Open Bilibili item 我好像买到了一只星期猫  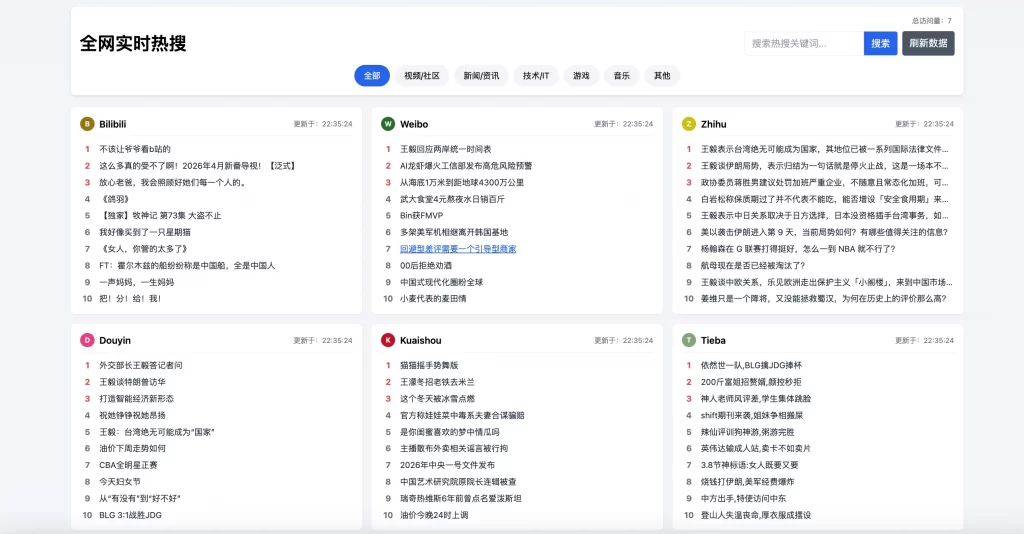tap(145, 232)
